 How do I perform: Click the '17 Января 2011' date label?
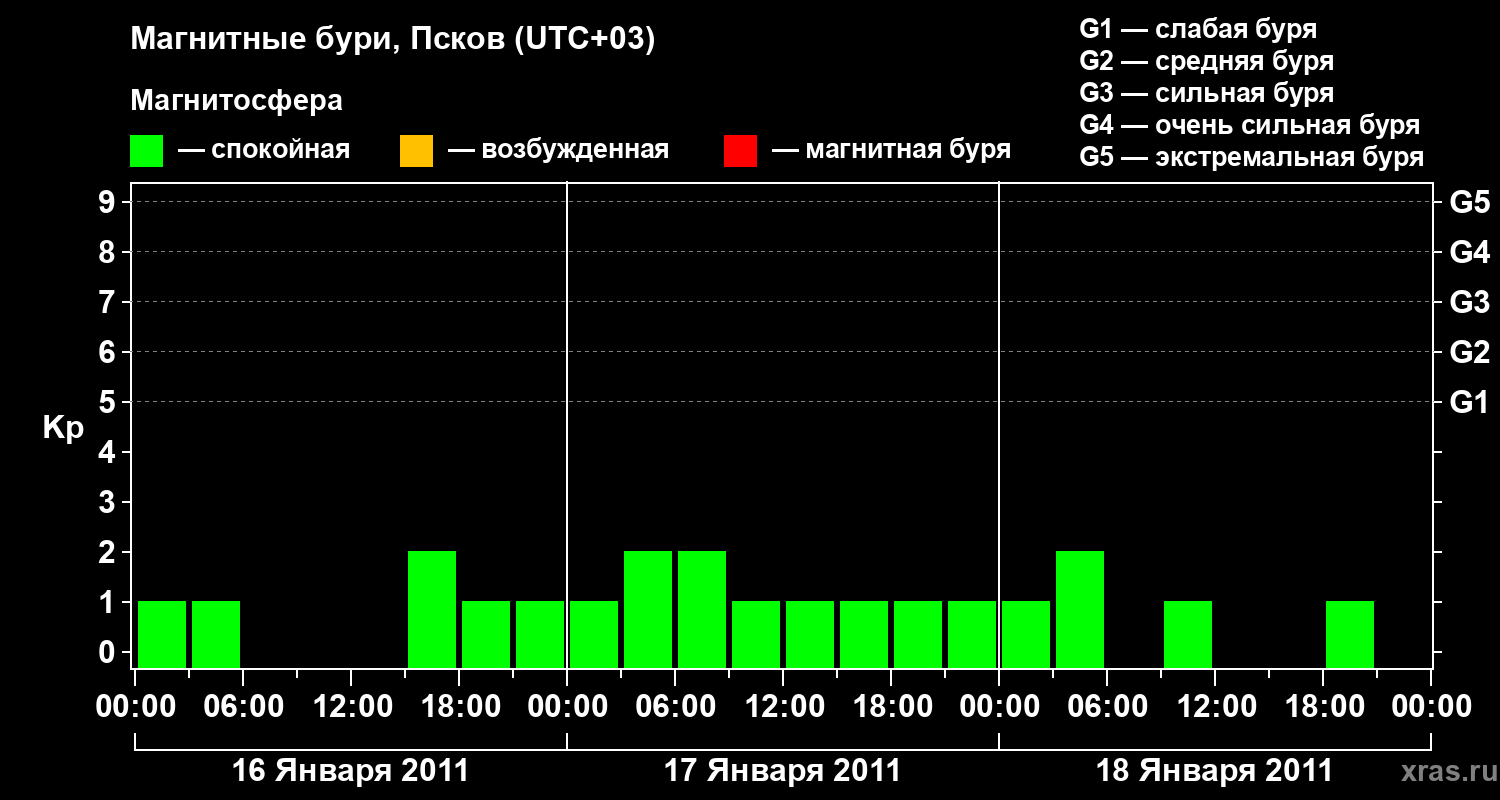(x=782, y=771)
